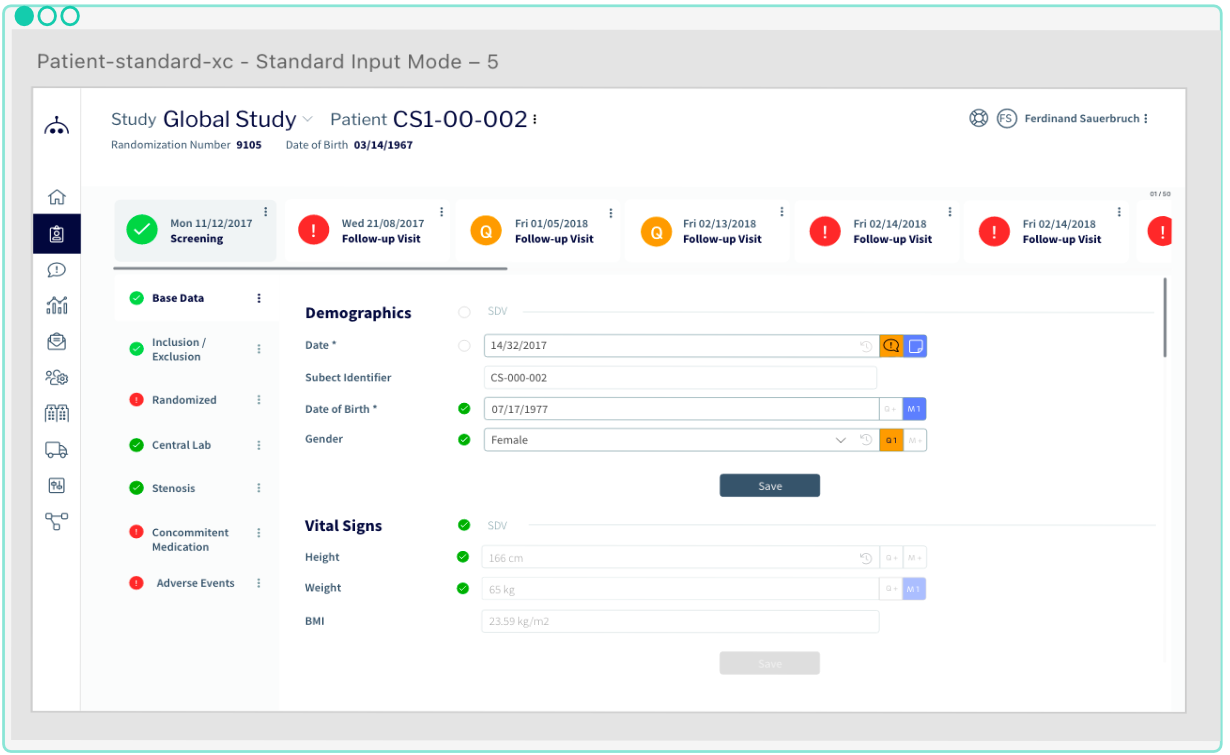Open the blue note icon on Date field

915,346
